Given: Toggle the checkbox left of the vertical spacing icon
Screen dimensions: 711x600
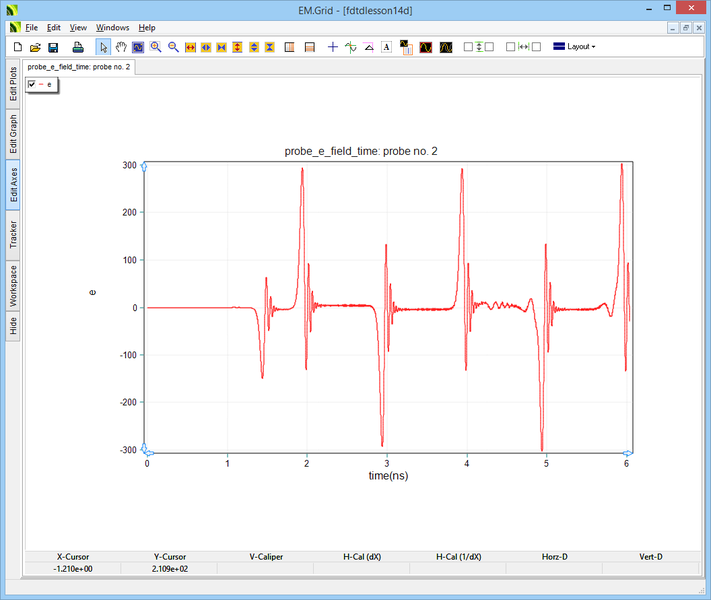Looking at the screenshot, I should pos(468,47).
